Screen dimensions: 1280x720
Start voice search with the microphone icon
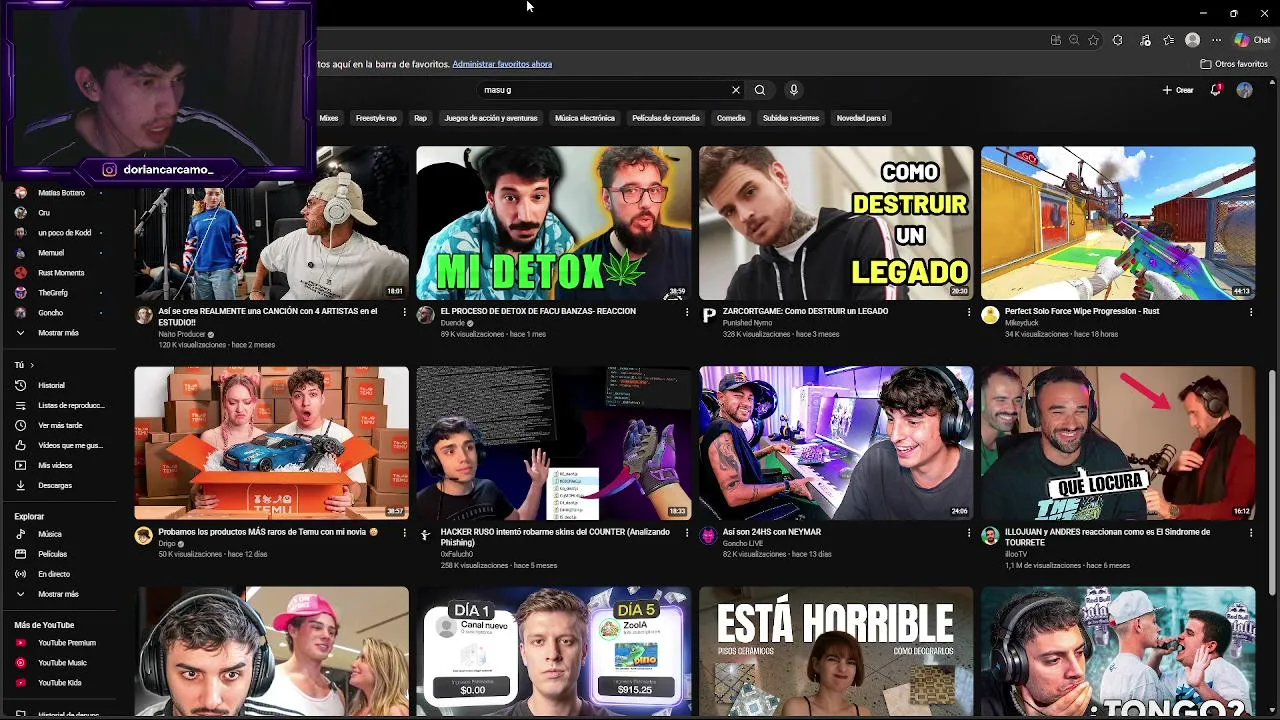click(x=794, y=90)
